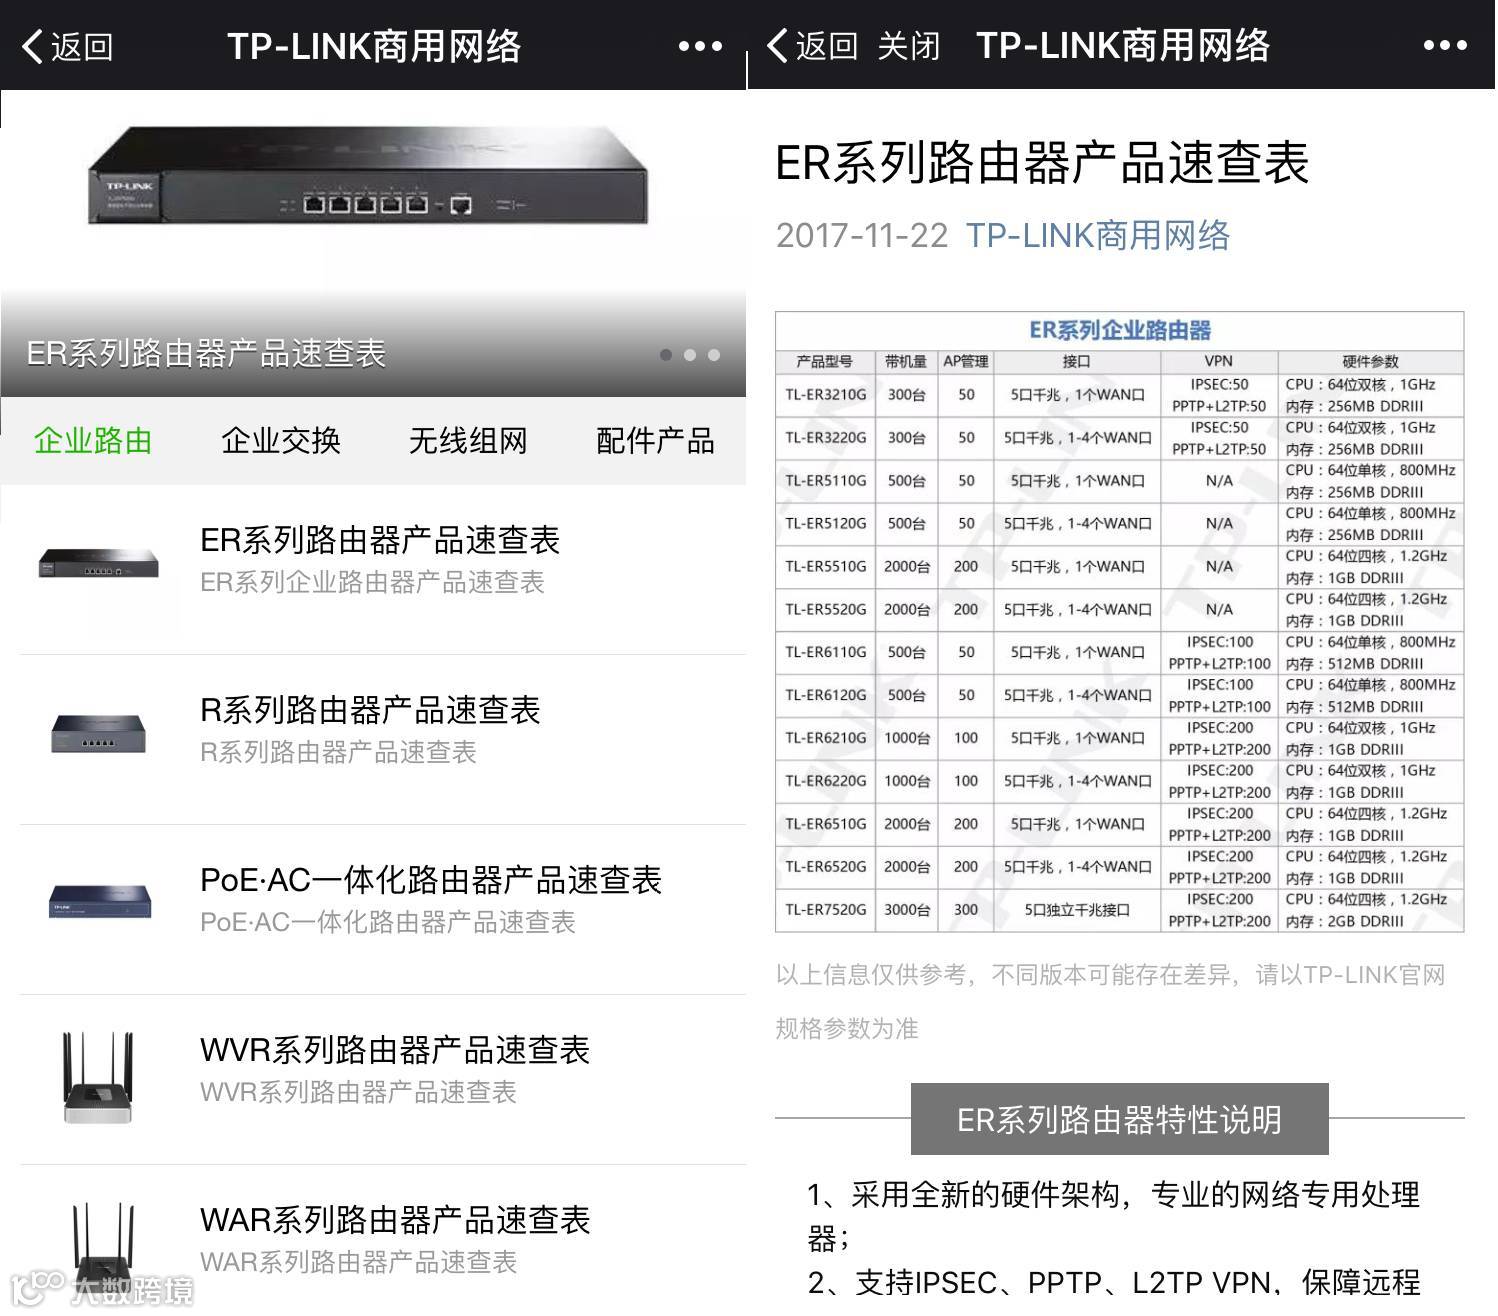Click the article headline ER系列路由器产品速查表
Image resolution: width=1498 pixels, height=1316 pixels.
(1042, 163)
